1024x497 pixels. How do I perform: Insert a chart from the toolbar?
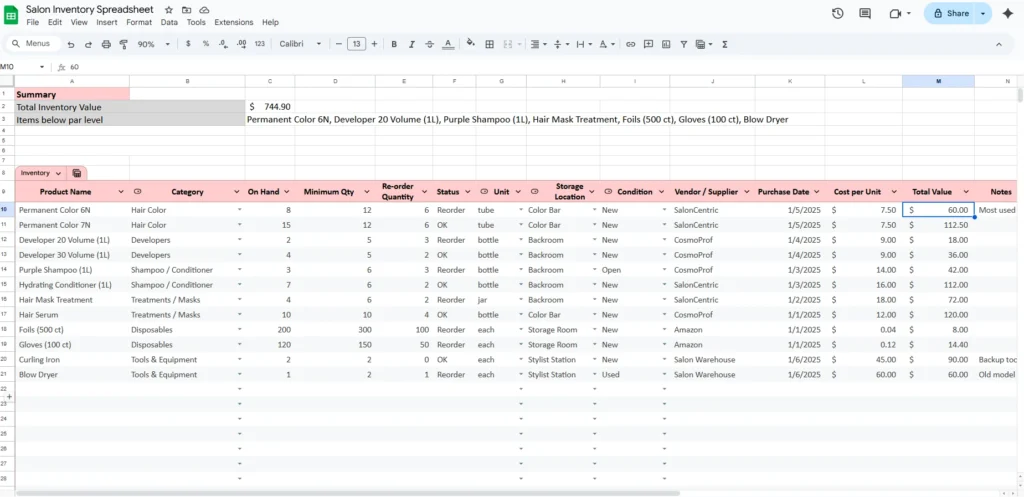pyautogui.click(x=665, y=44)
